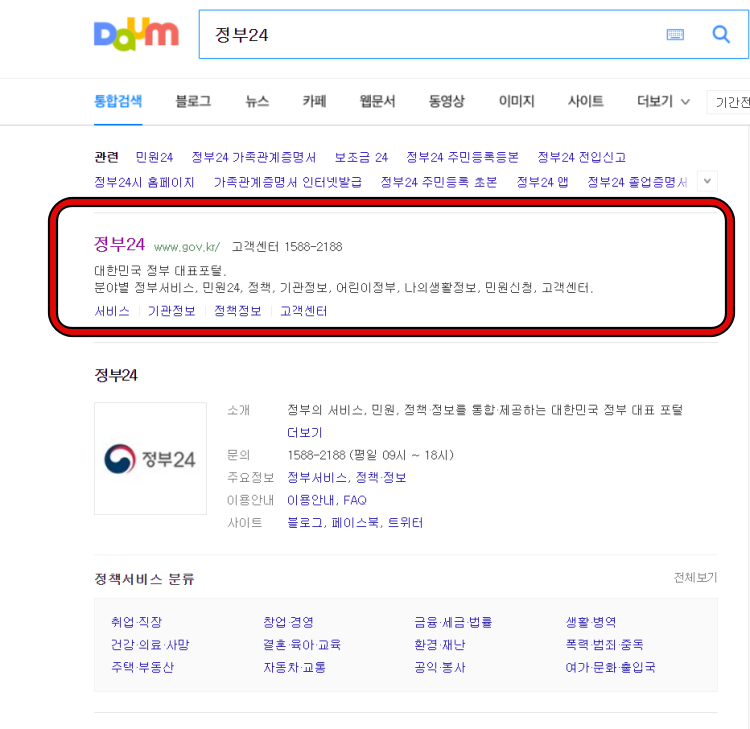This screenshot has width=750, height=729.
Task: Click the www.gov.kr/ URL link
Action: (x=187, y=247)
